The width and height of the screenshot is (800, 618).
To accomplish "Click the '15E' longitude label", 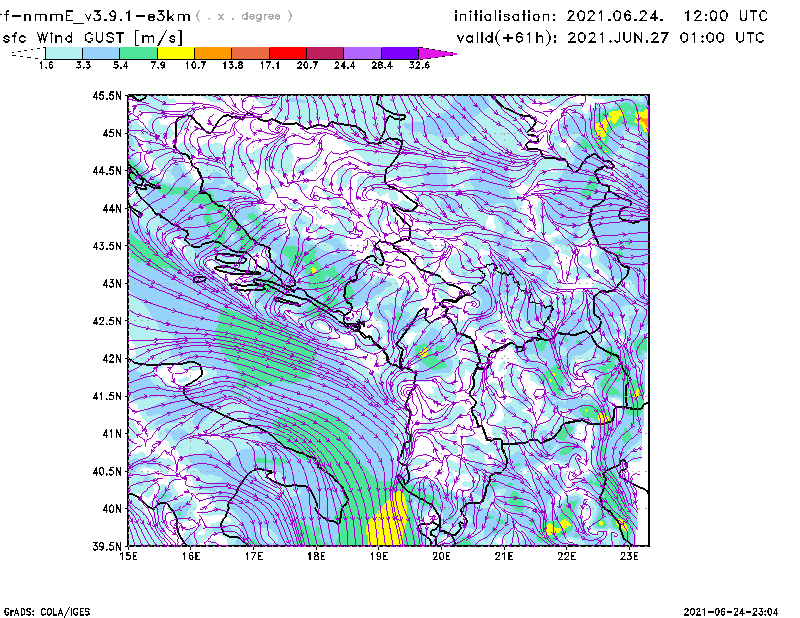I will (128, 556).
